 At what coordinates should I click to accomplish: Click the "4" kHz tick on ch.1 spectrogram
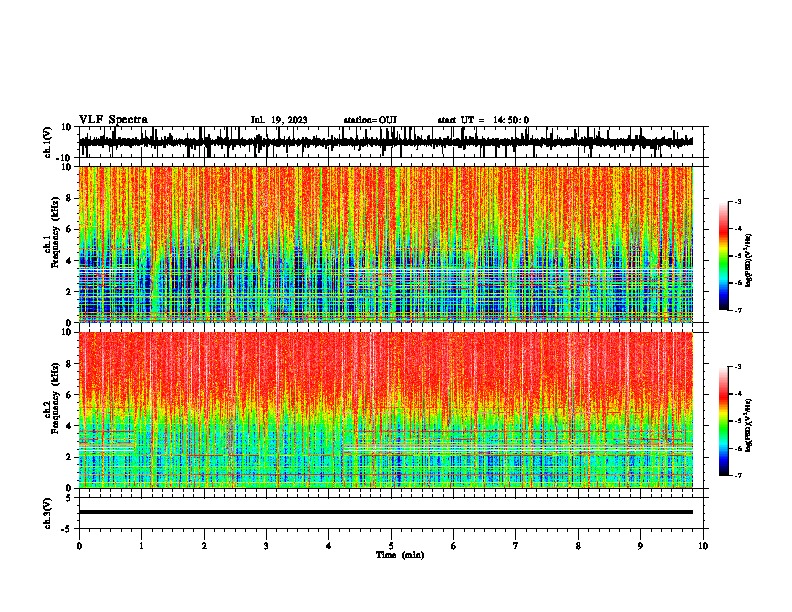pos(69,261)
